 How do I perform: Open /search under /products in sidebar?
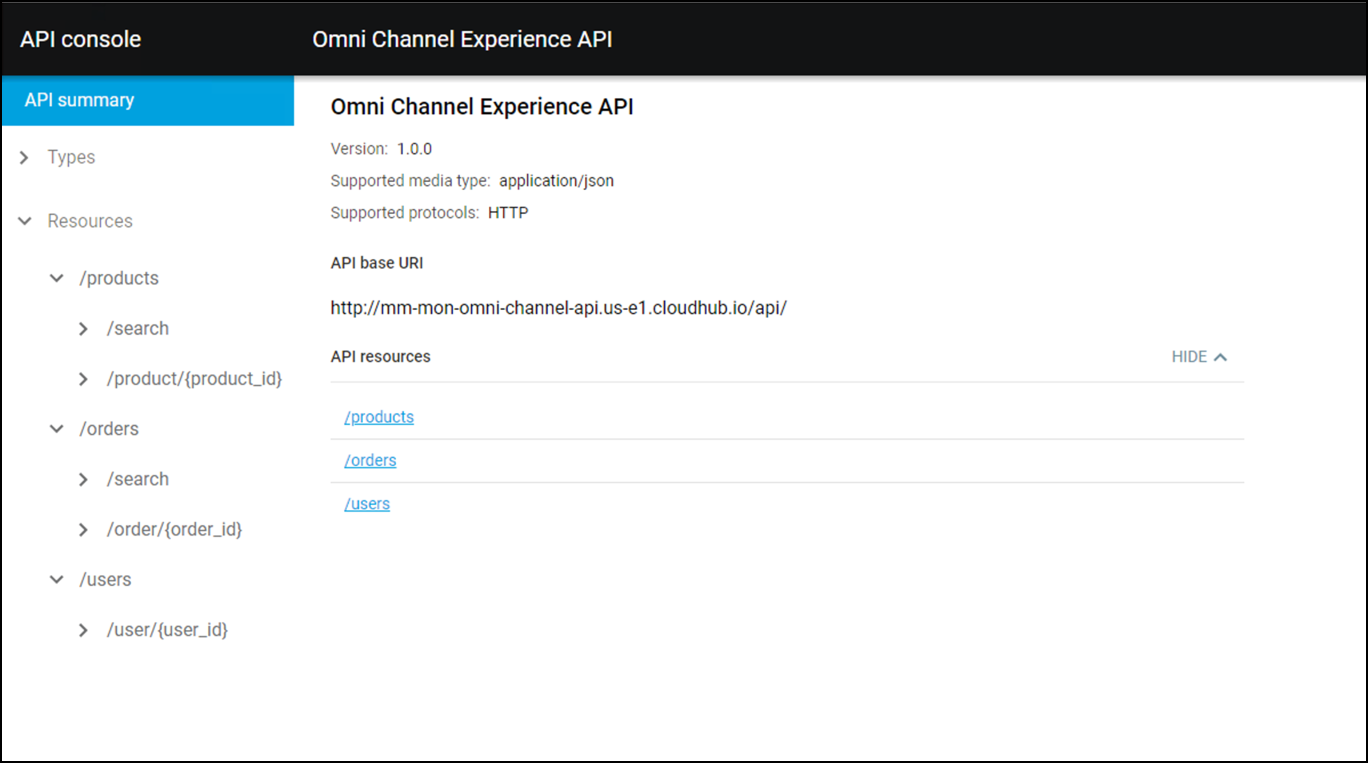point(138,328)
